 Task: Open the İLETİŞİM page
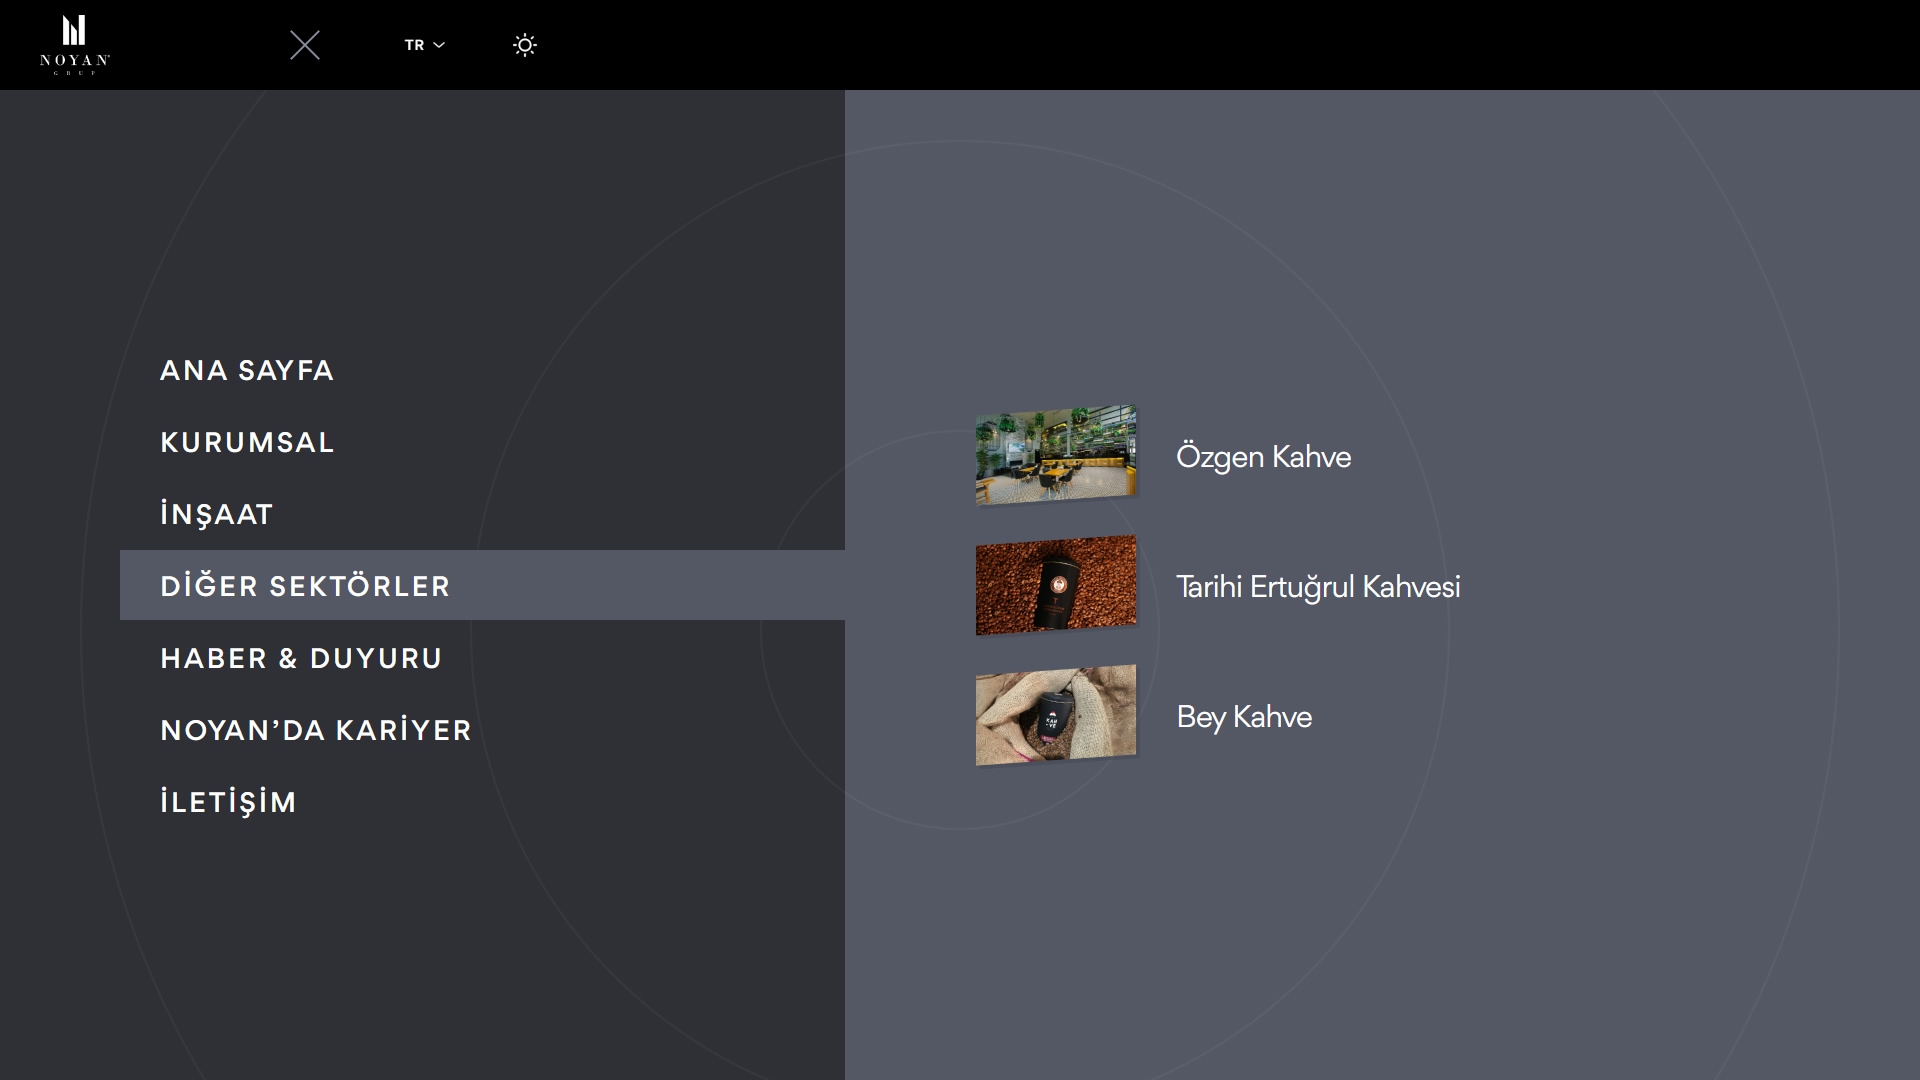pyautogui.click(x=228, y=802)
